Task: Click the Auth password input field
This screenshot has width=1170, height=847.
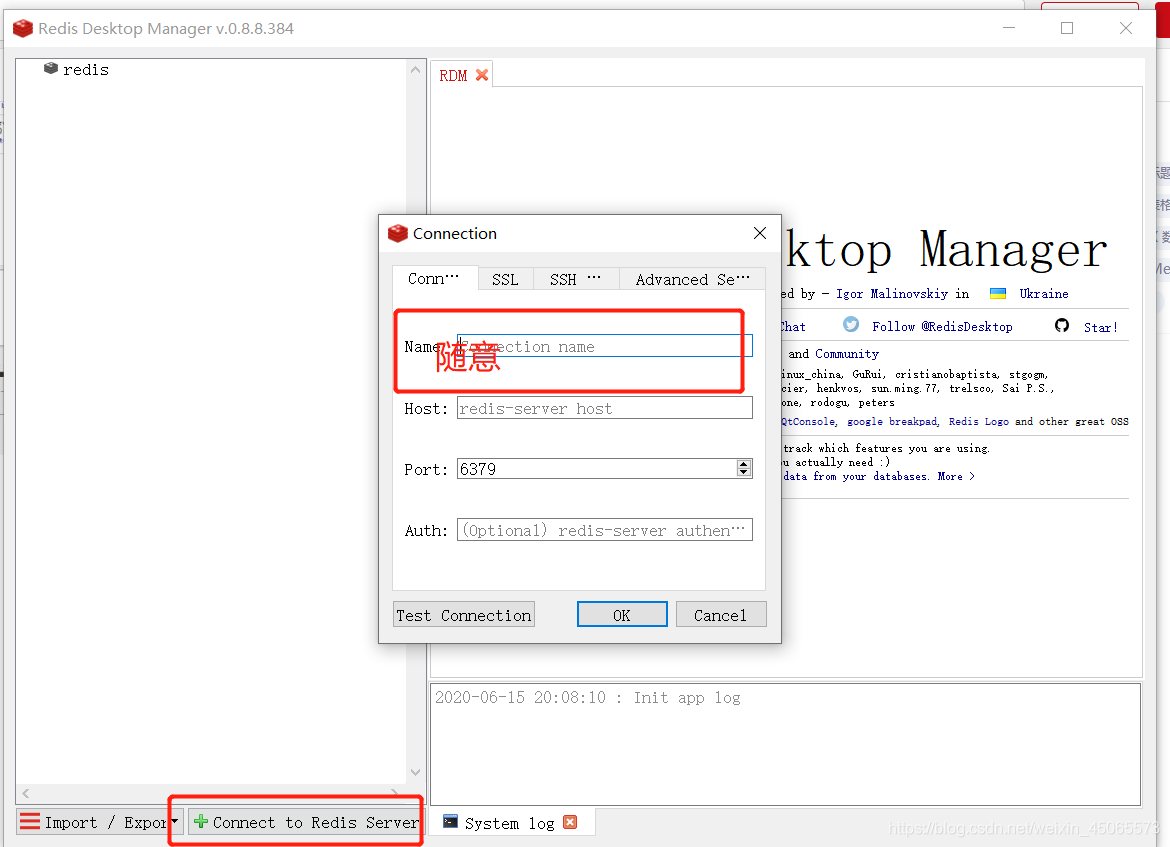Action: click(x=604, y=530)
